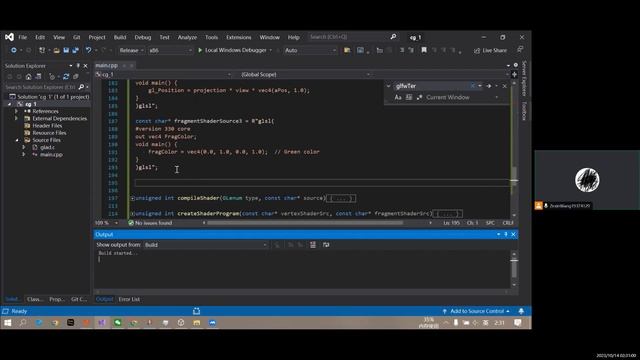Click the Live Share button
Image resolution: width=640 pixels, height=360 pixels.
[x=490, y=51]
